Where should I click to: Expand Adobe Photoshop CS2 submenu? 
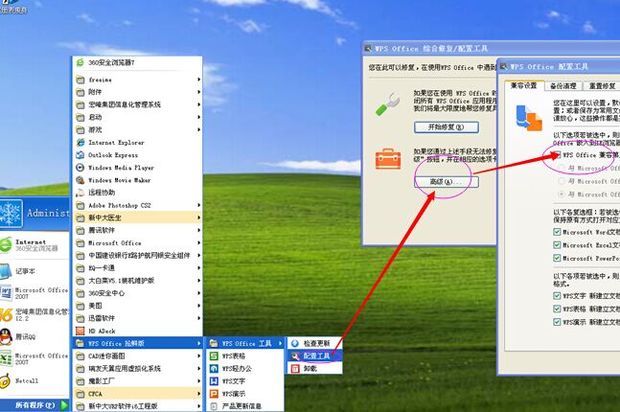tap(137, 205)
